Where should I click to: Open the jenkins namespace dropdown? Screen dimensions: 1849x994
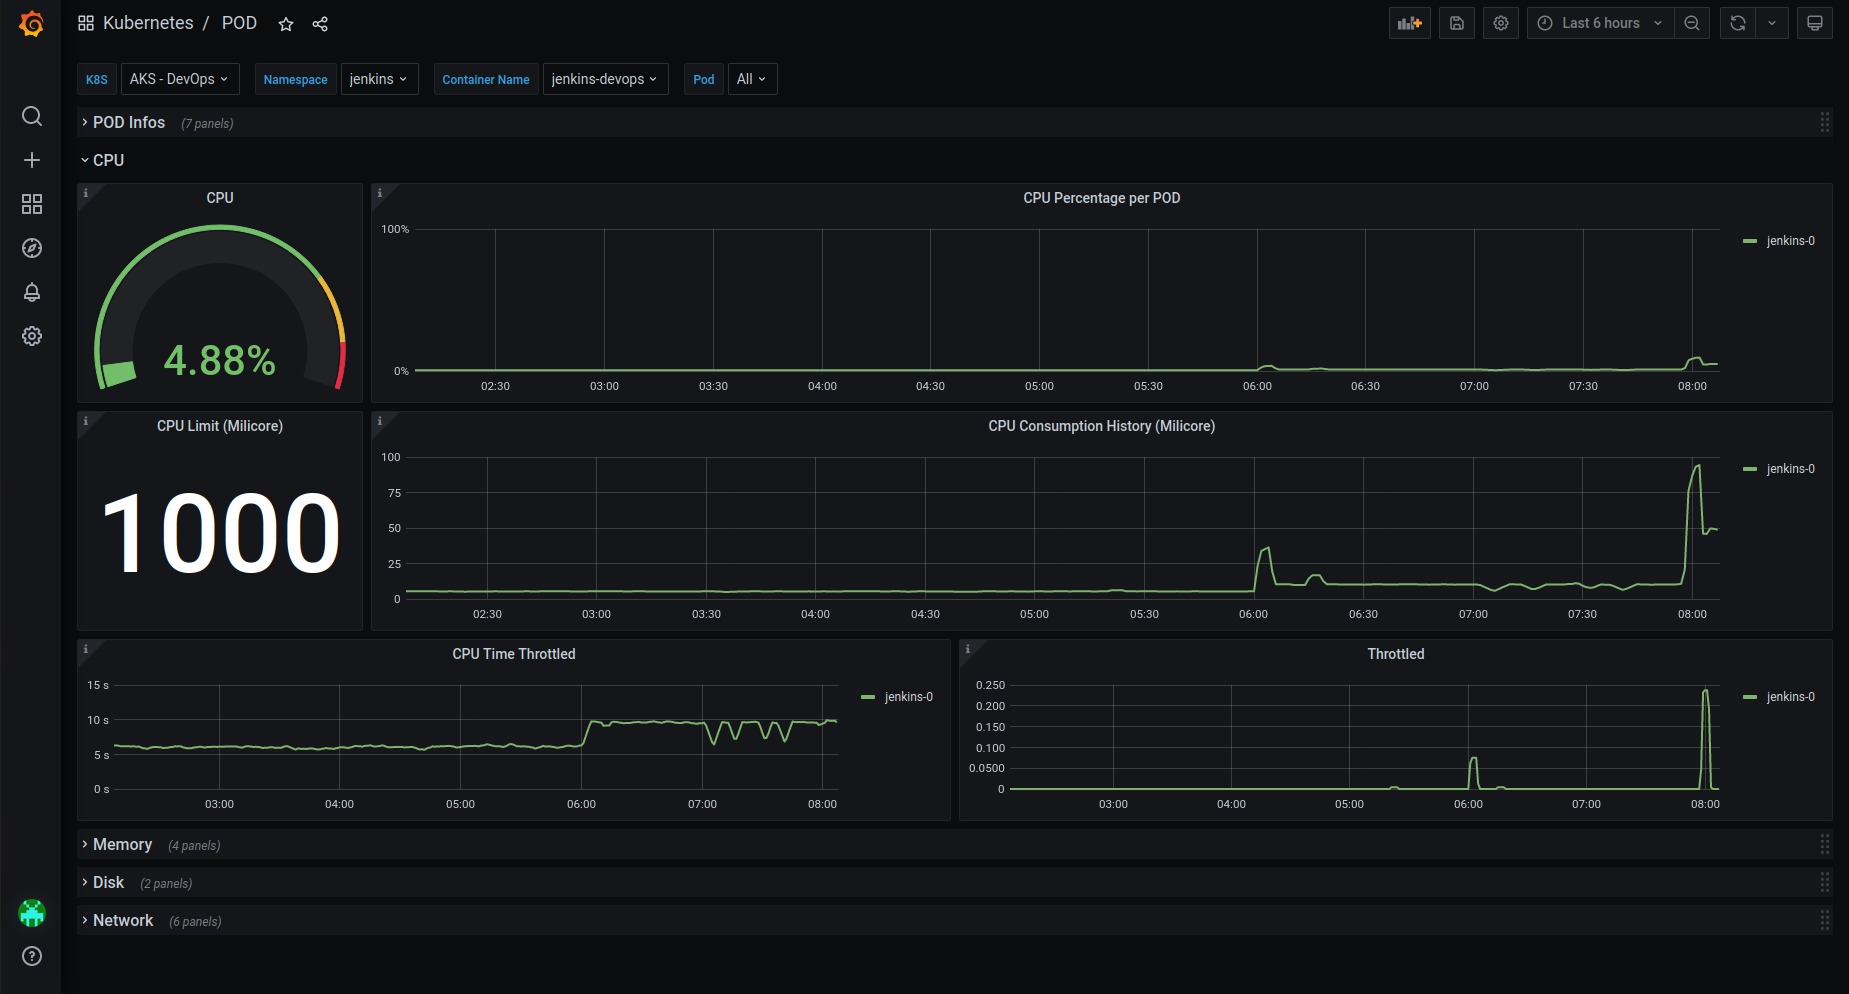379,79
